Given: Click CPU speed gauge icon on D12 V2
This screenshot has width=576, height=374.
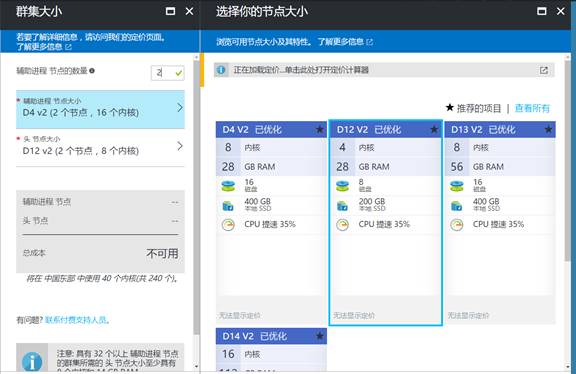Looking at the screenshot, I should click(342, 224).
